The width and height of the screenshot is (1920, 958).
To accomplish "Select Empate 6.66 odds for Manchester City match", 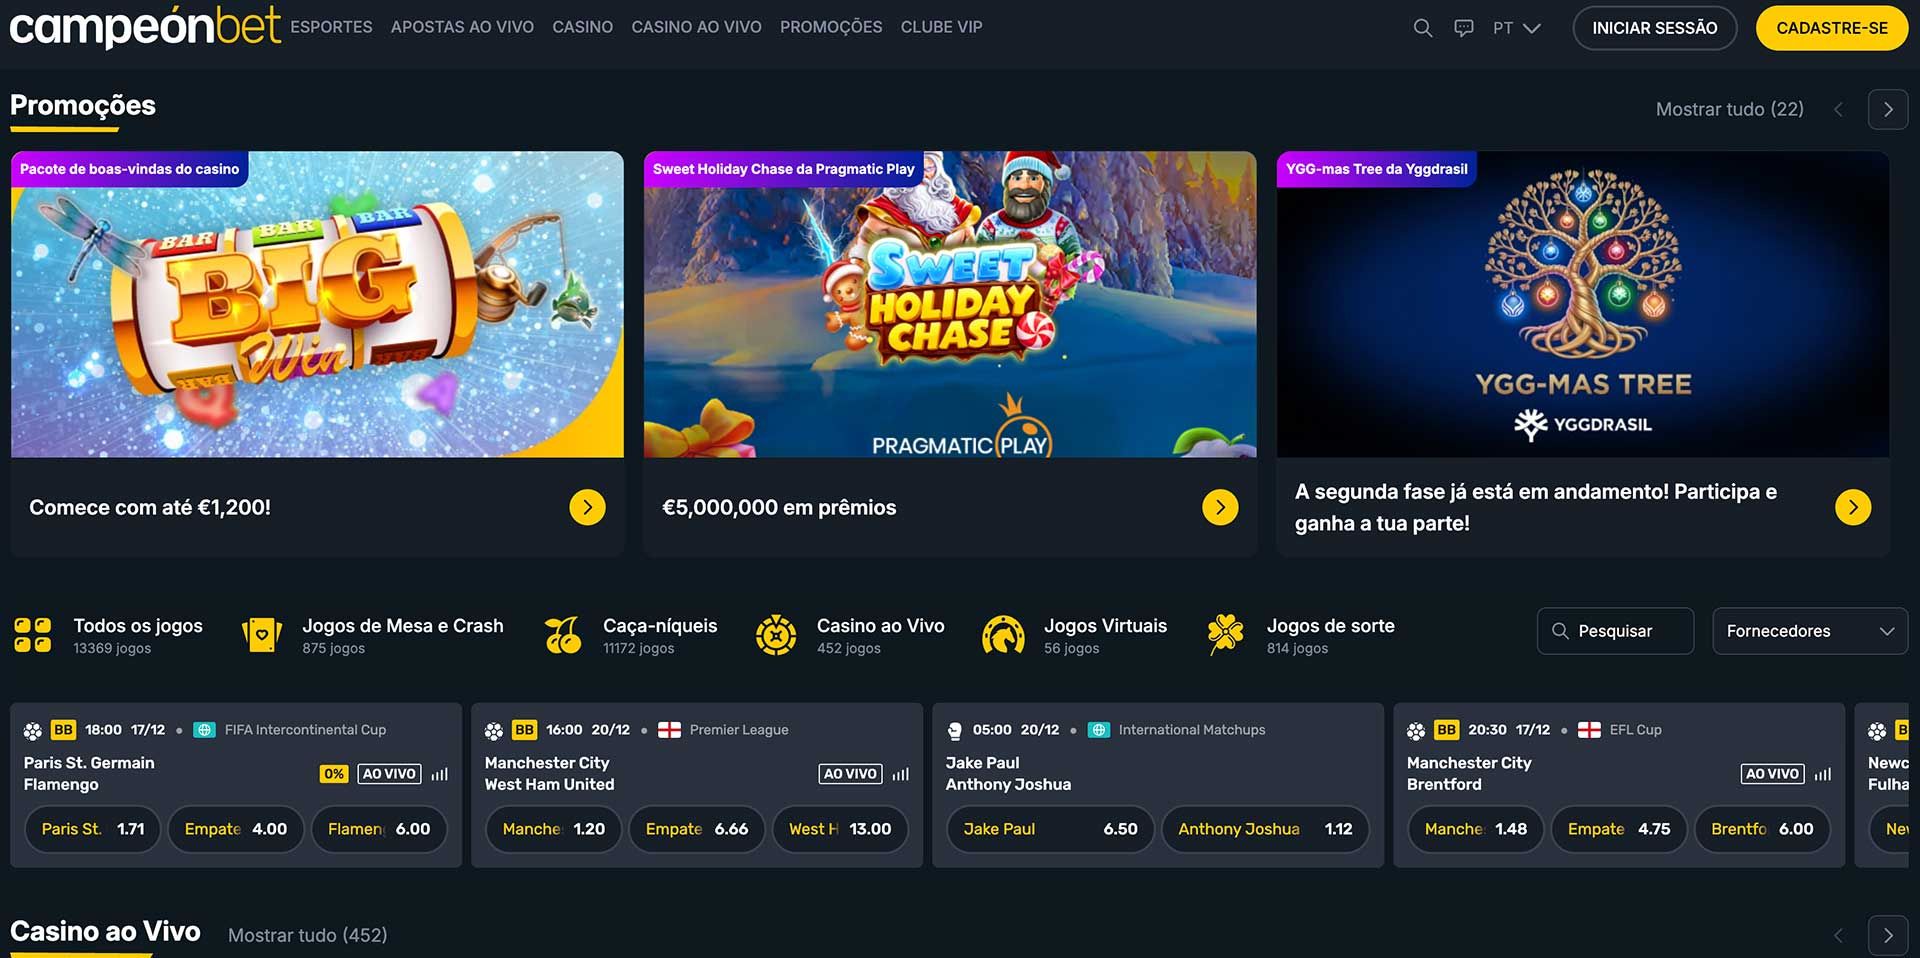I will (697, 829).
